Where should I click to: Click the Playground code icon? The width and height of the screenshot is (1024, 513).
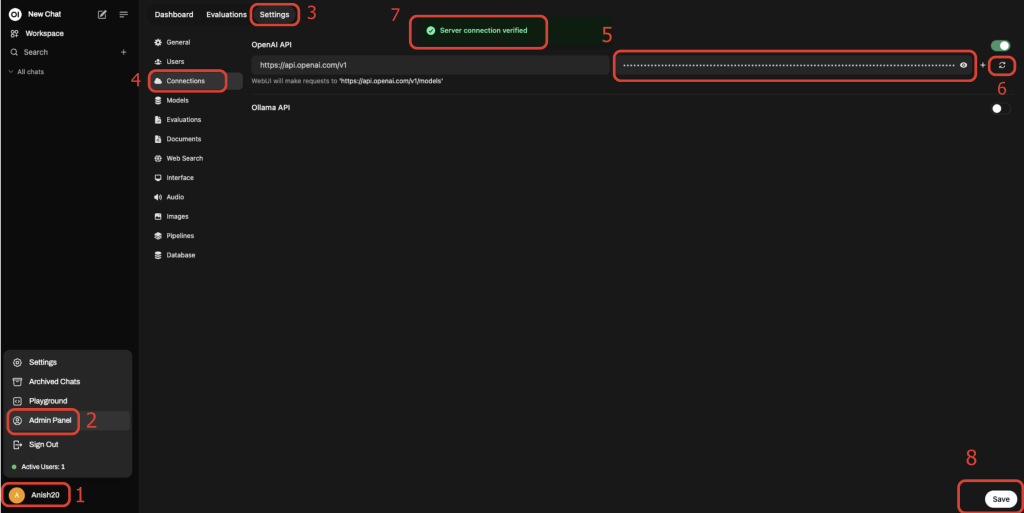pos(18,401)
